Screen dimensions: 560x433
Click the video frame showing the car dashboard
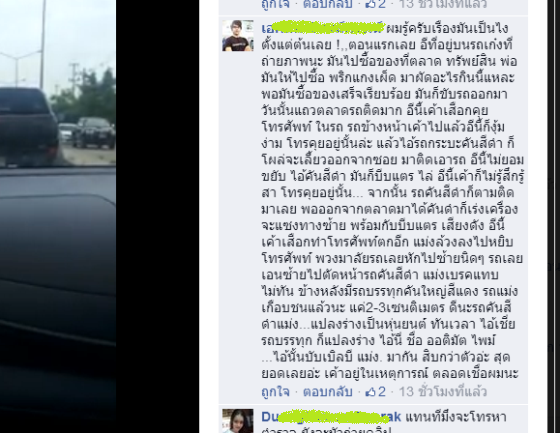(58, 216)
